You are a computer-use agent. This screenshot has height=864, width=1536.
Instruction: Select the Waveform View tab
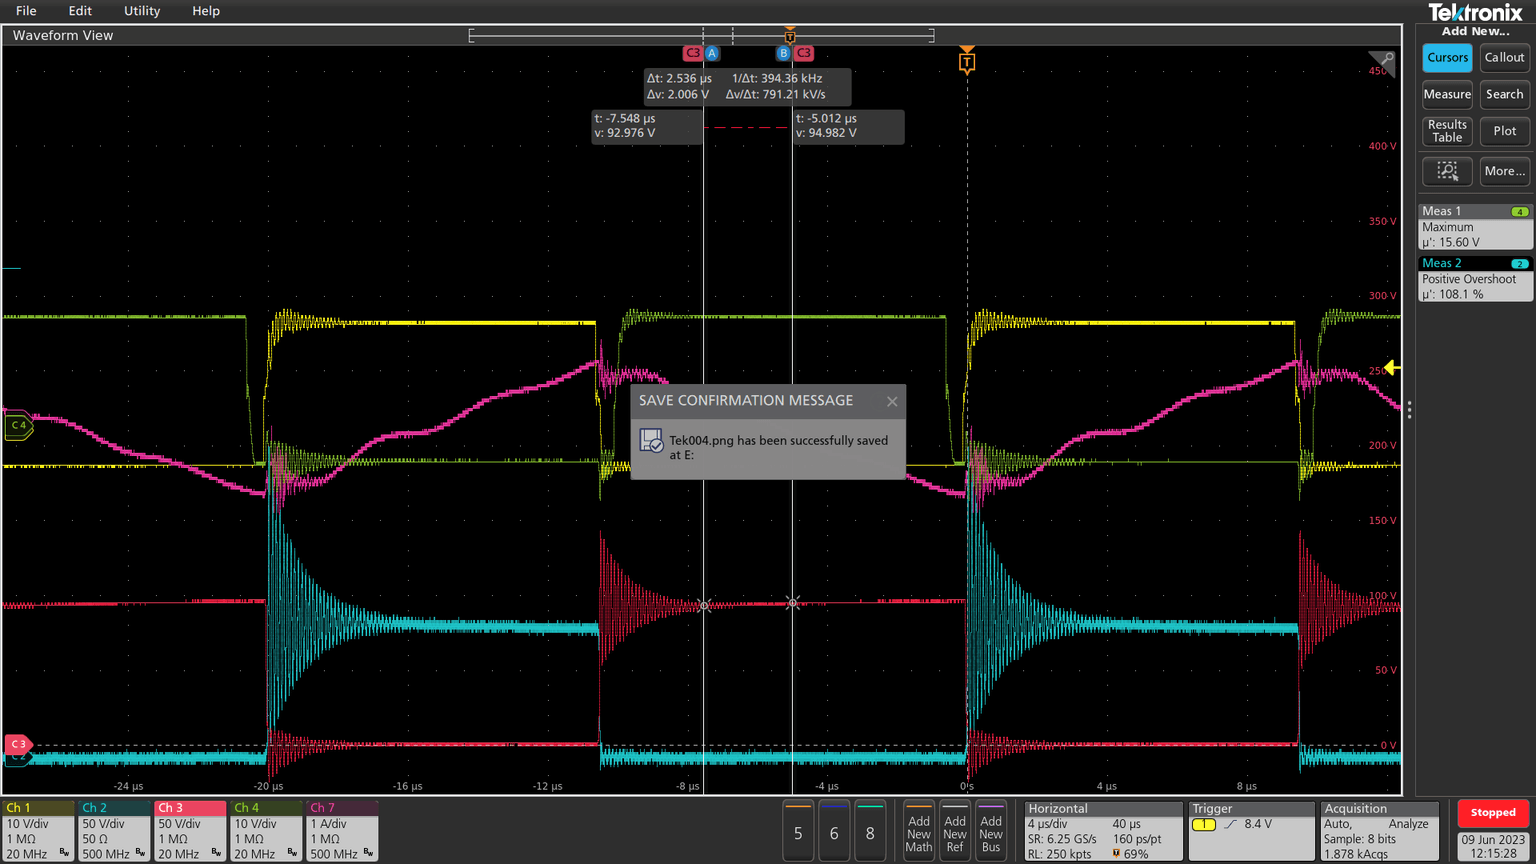[x=62, y=34]
